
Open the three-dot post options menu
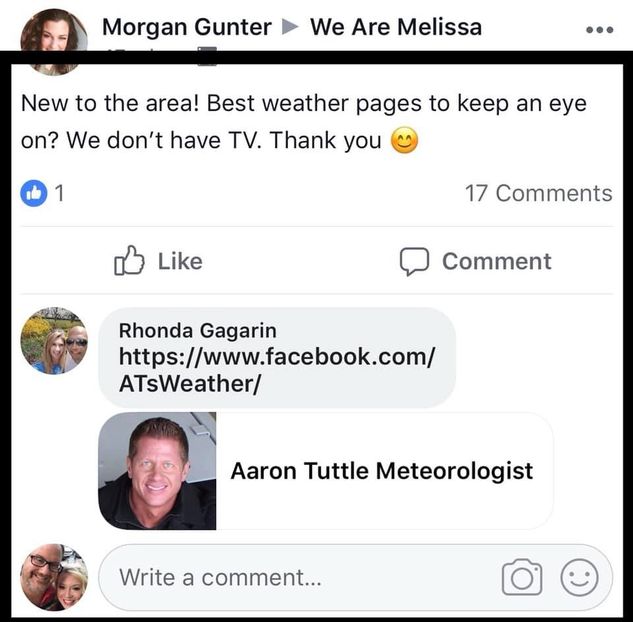pos(600,29)
